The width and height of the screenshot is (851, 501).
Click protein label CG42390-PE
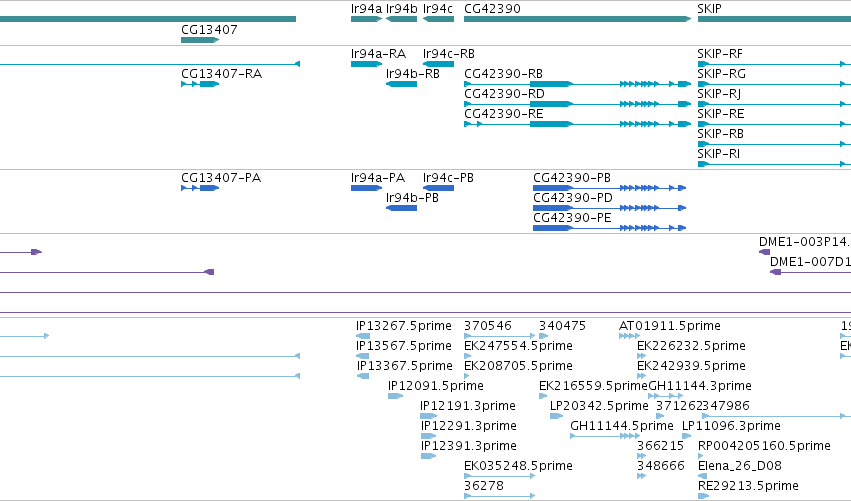(x=572, y=218)
